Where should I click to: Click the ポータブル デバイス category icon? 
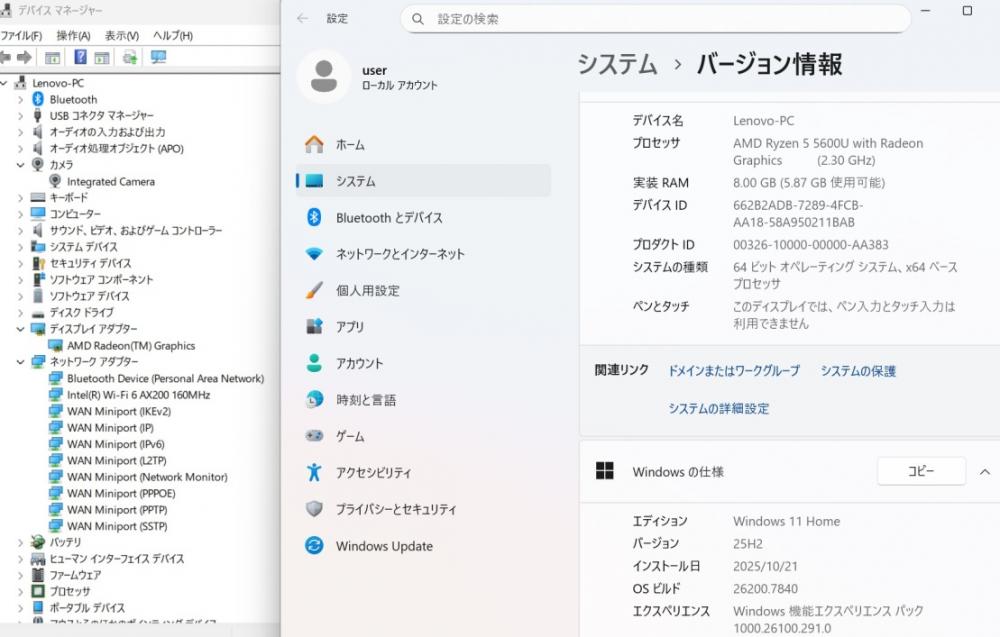click(38, 608)
